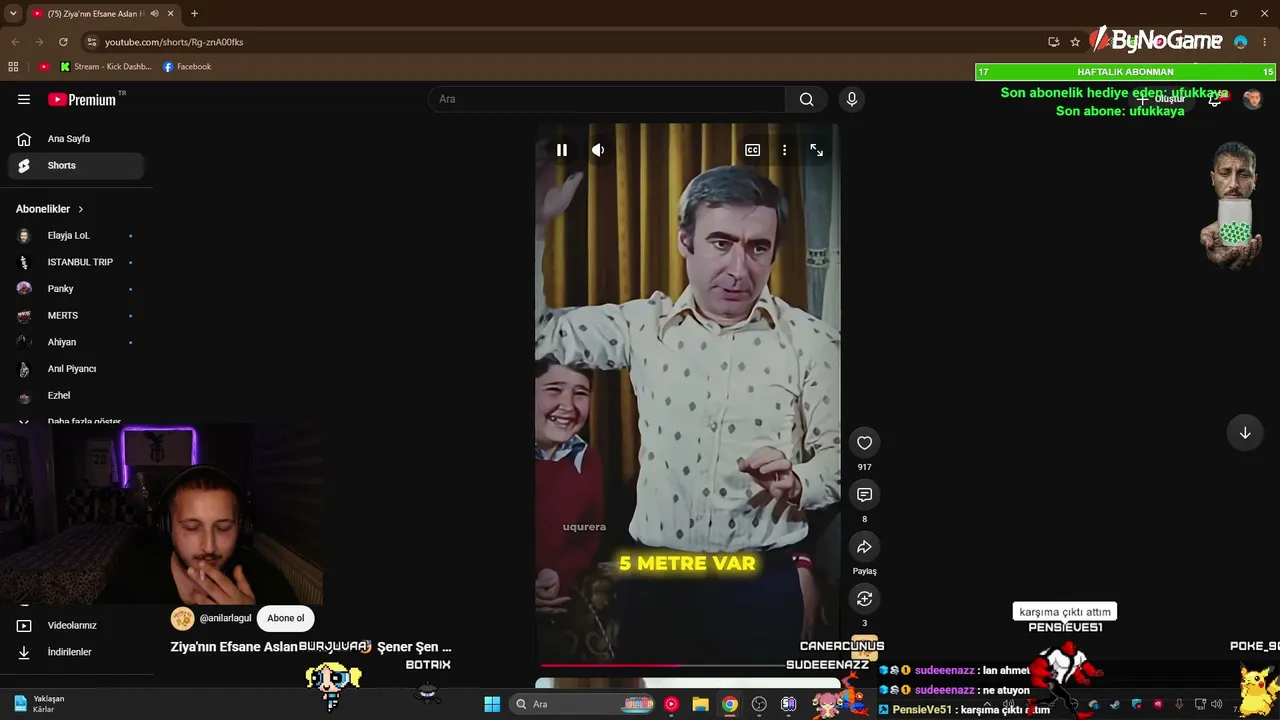
Task: Open the YouTube hamburger guide menu
Action: pos(24,99)
